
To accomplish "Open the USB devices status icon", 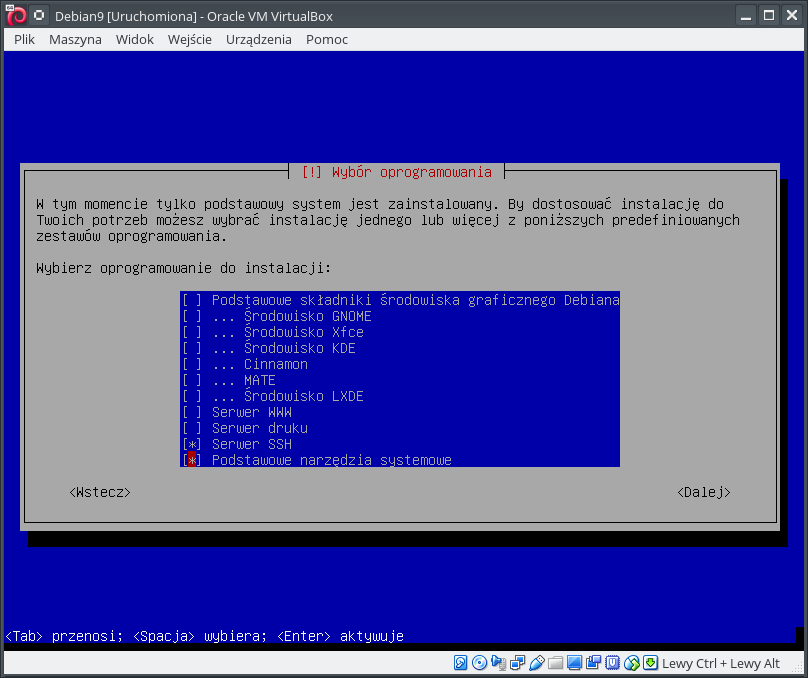I will [x=537, y=663].
